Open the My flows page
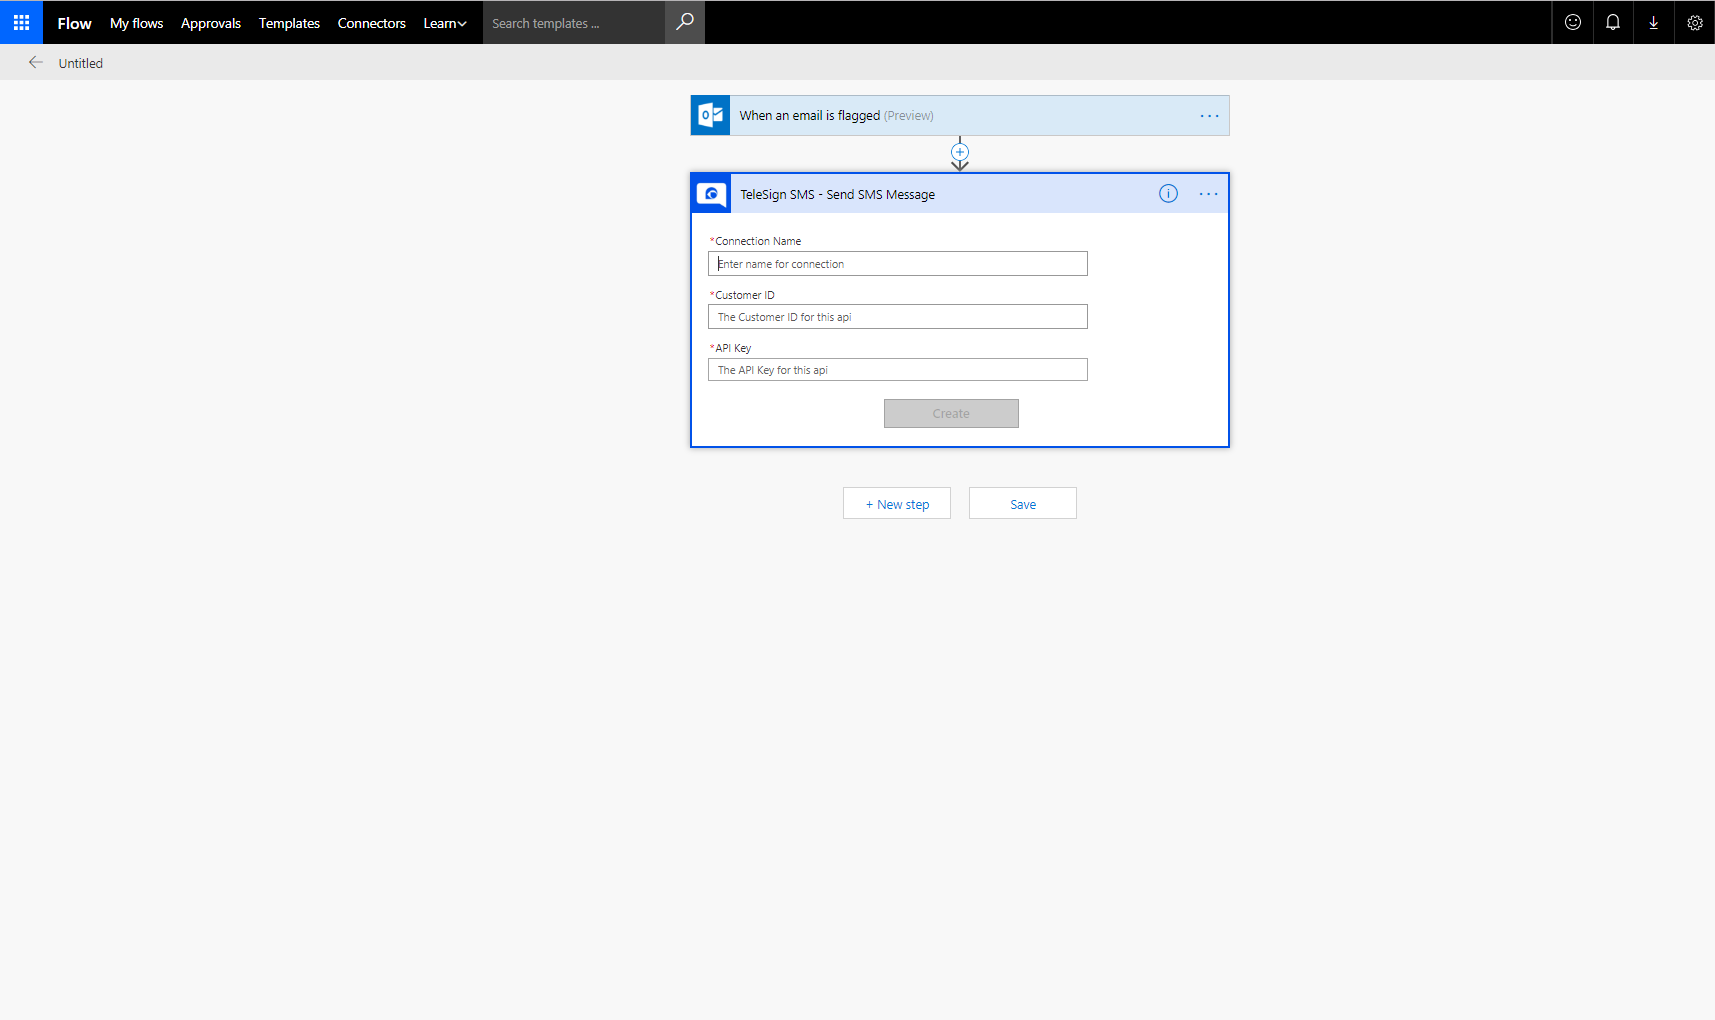The height and width of the screenshot is (1020, 1715). pos(136,23)
